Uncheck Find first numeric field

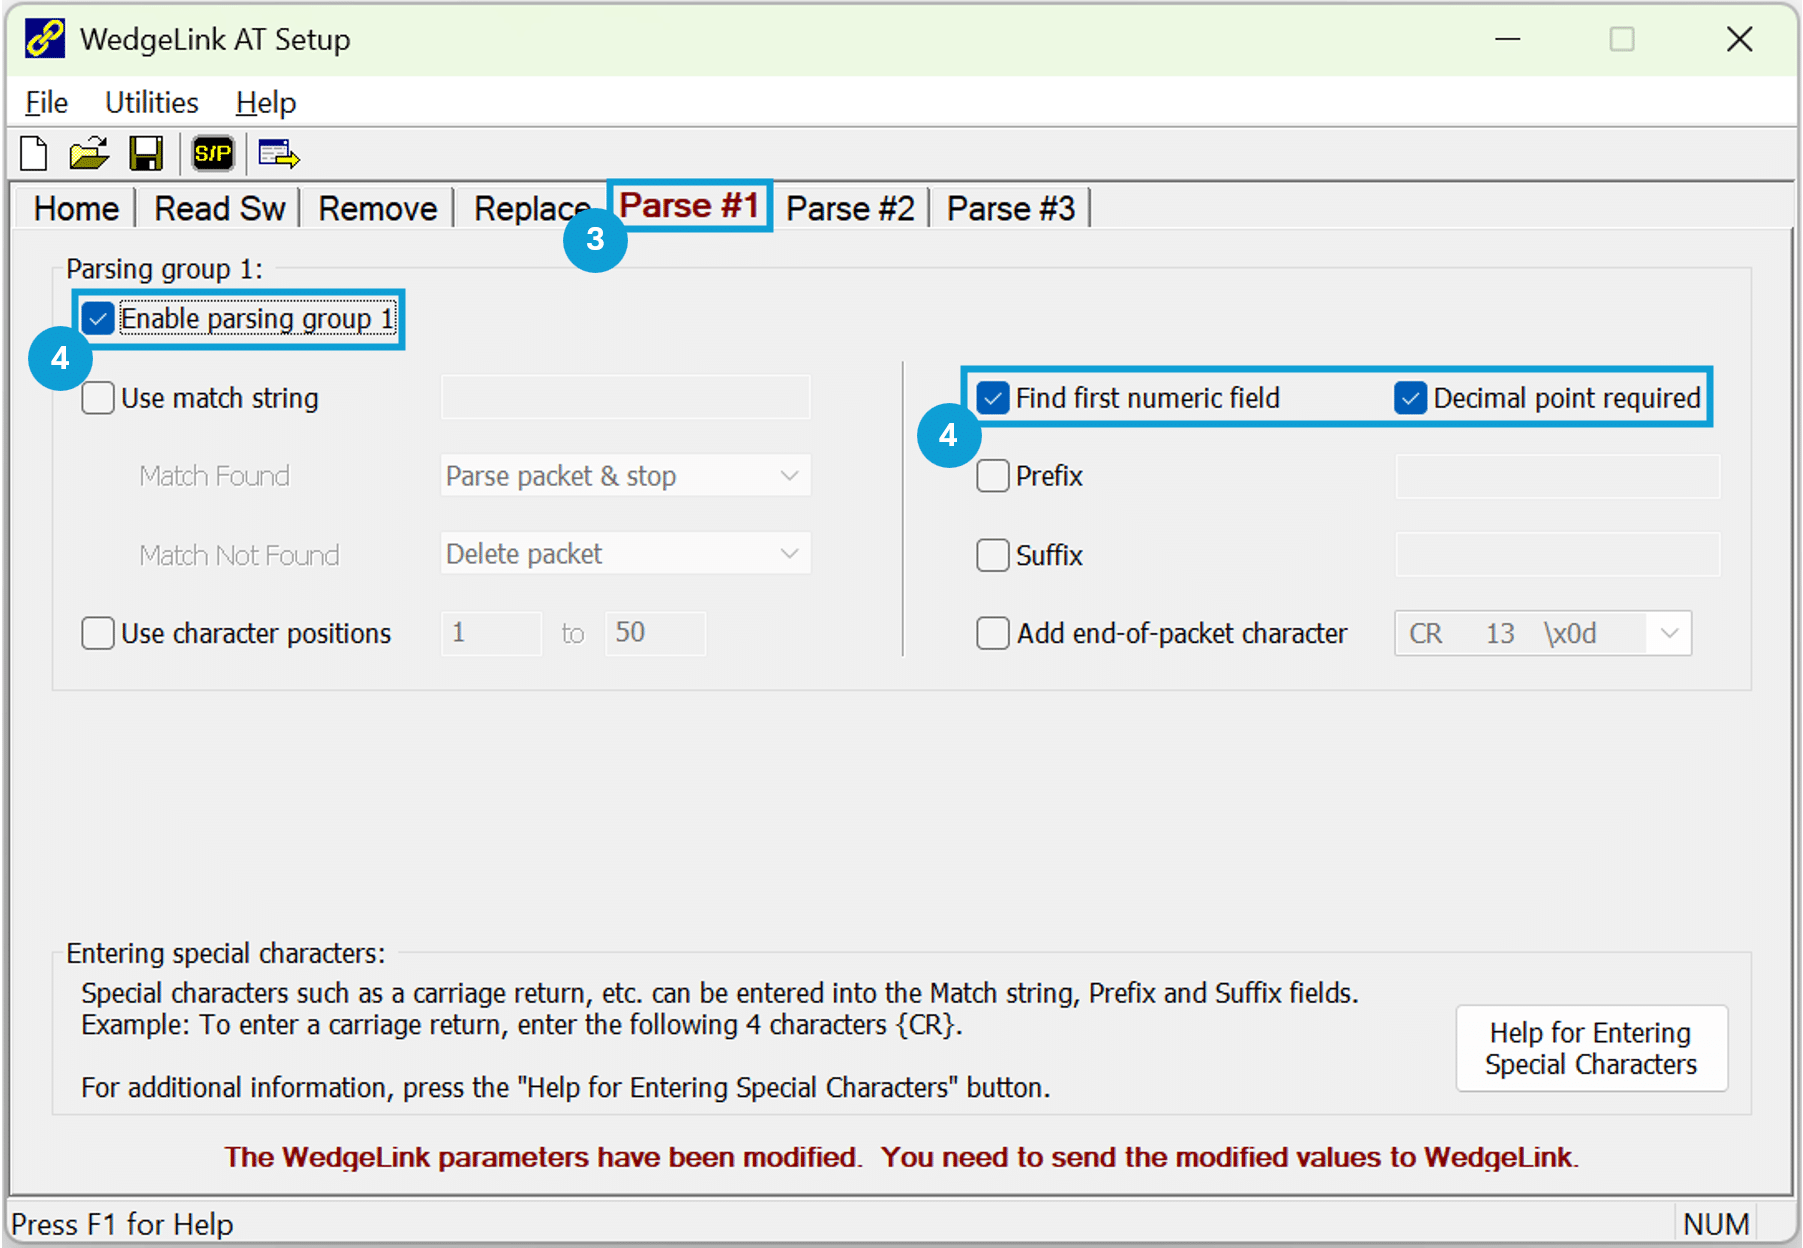(991, 397)
